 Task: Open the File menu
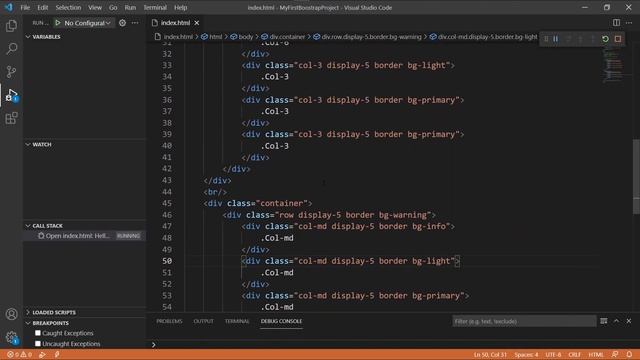click(25, 7)
